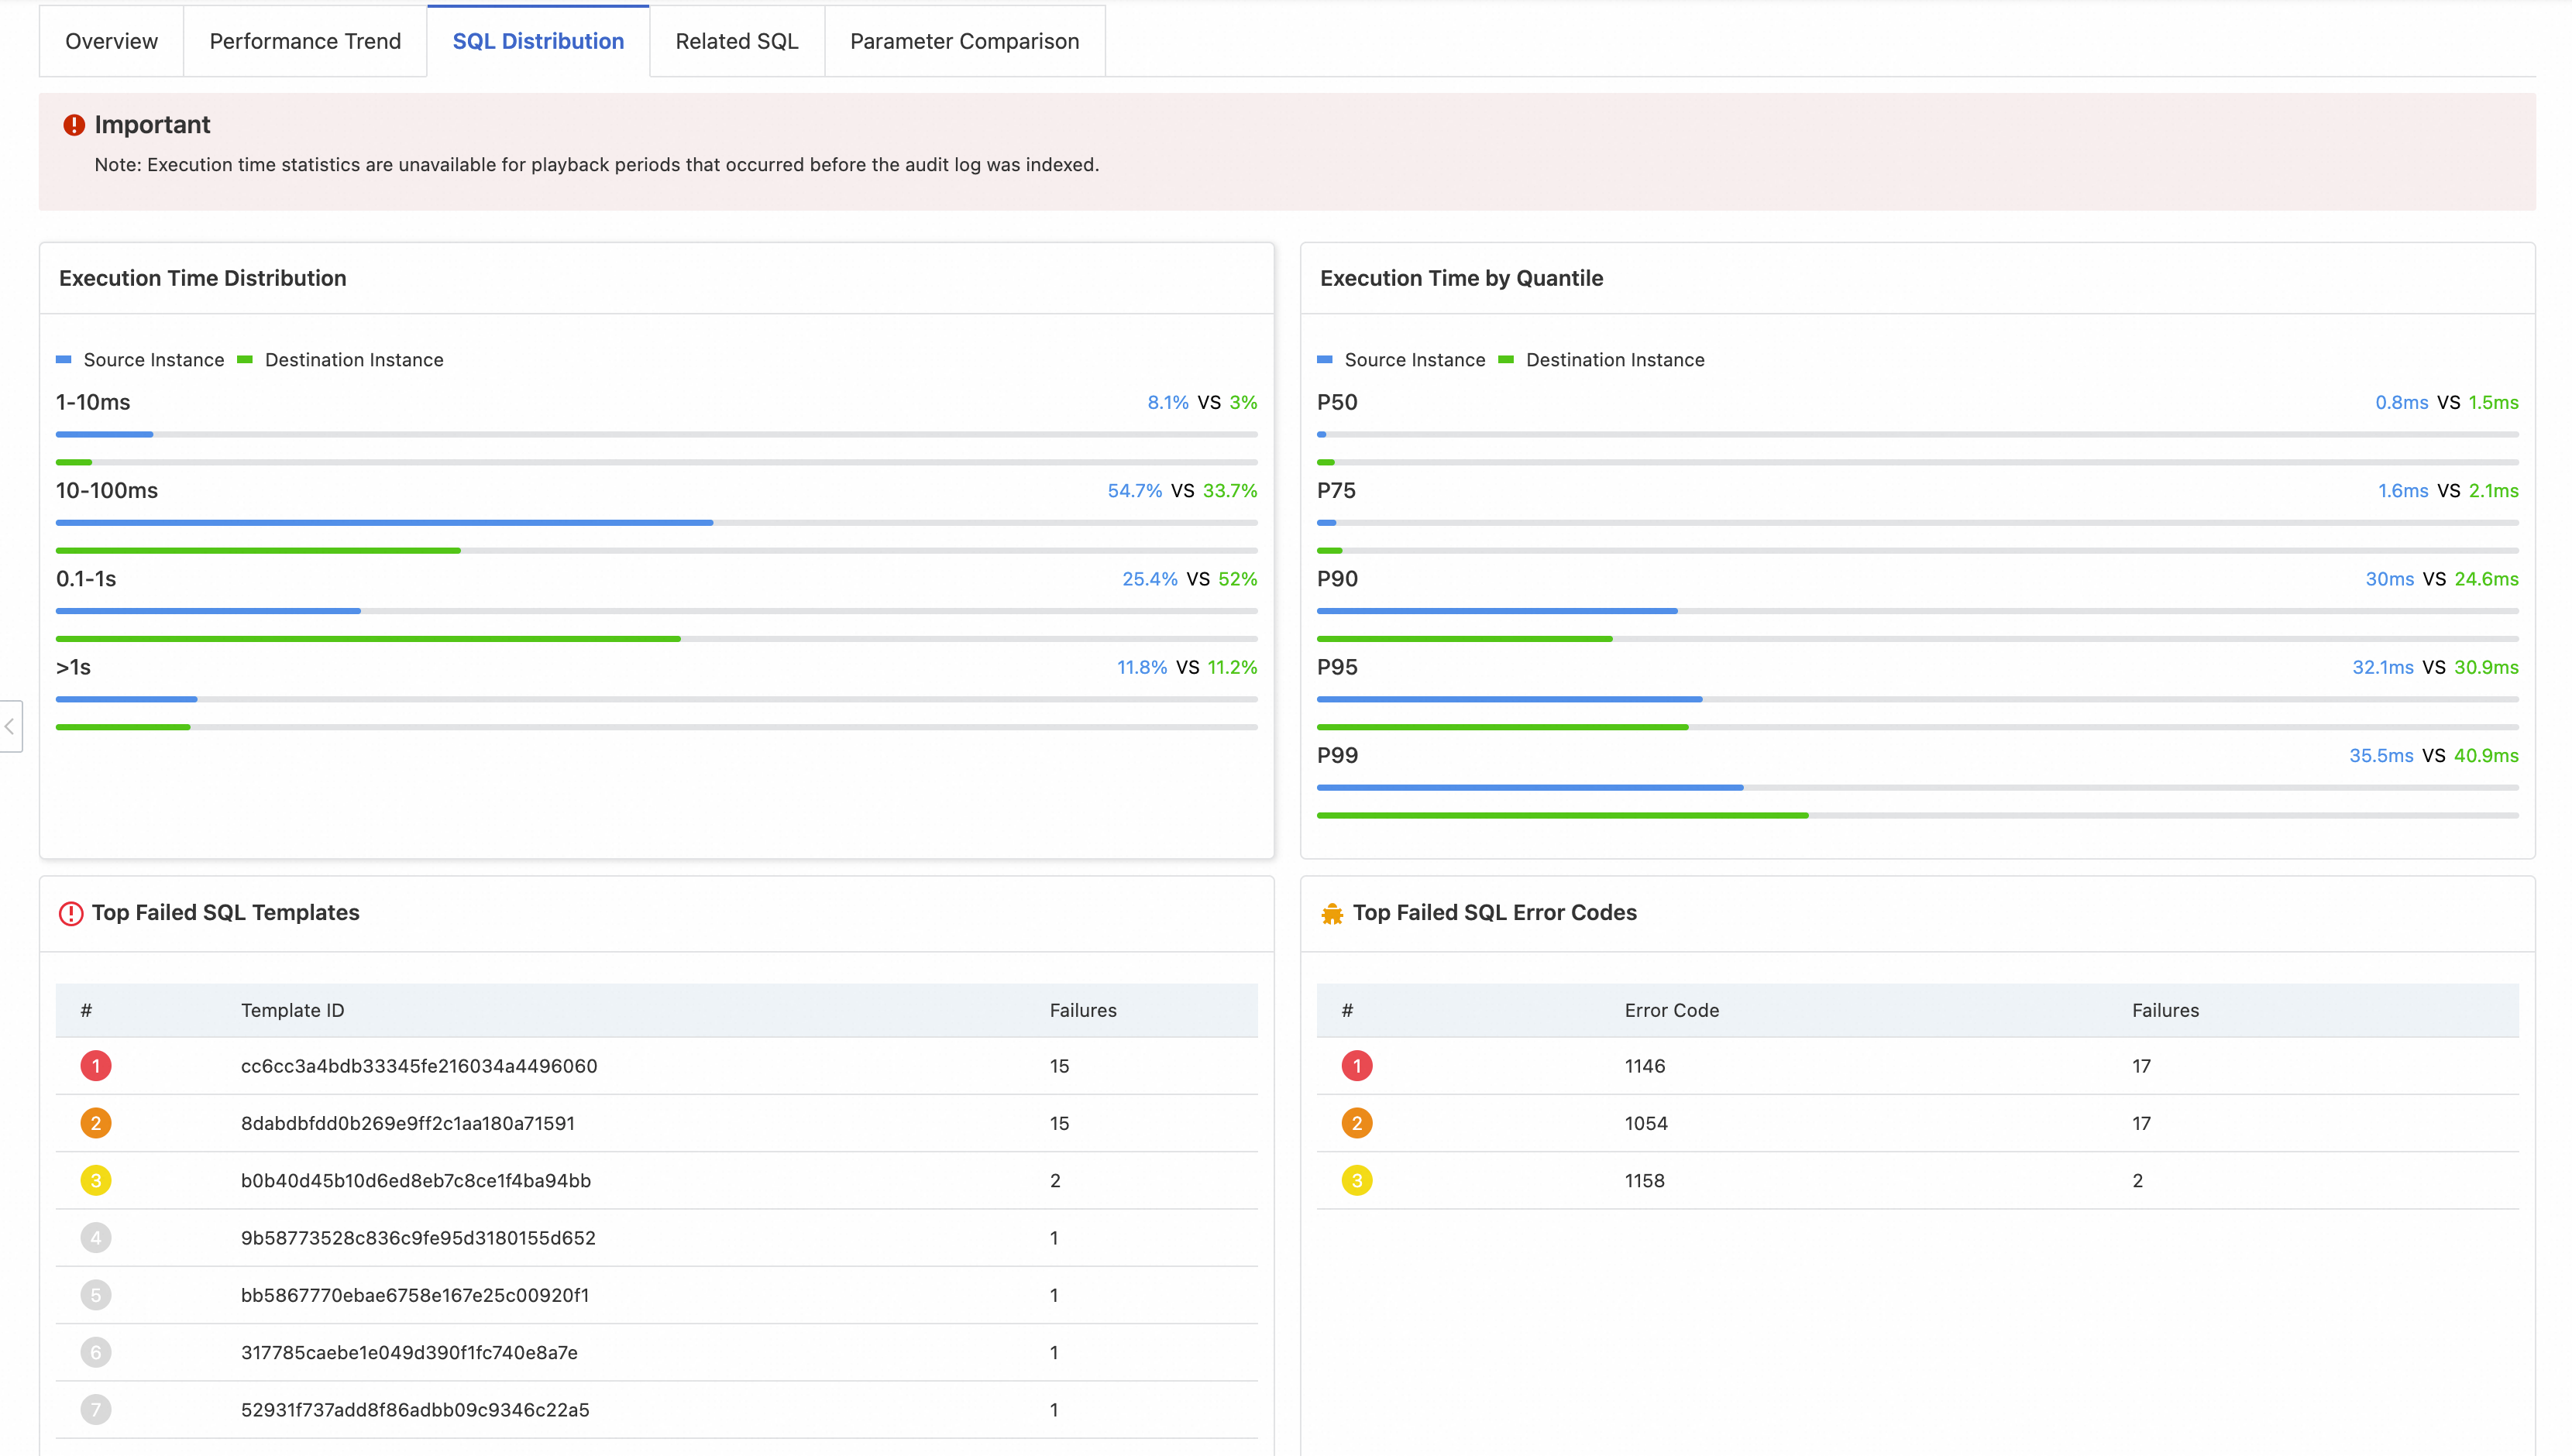Viewport: 2572px width, 1456px height.
Task: Click error code 1146 row
Action: [1645, 1066]
